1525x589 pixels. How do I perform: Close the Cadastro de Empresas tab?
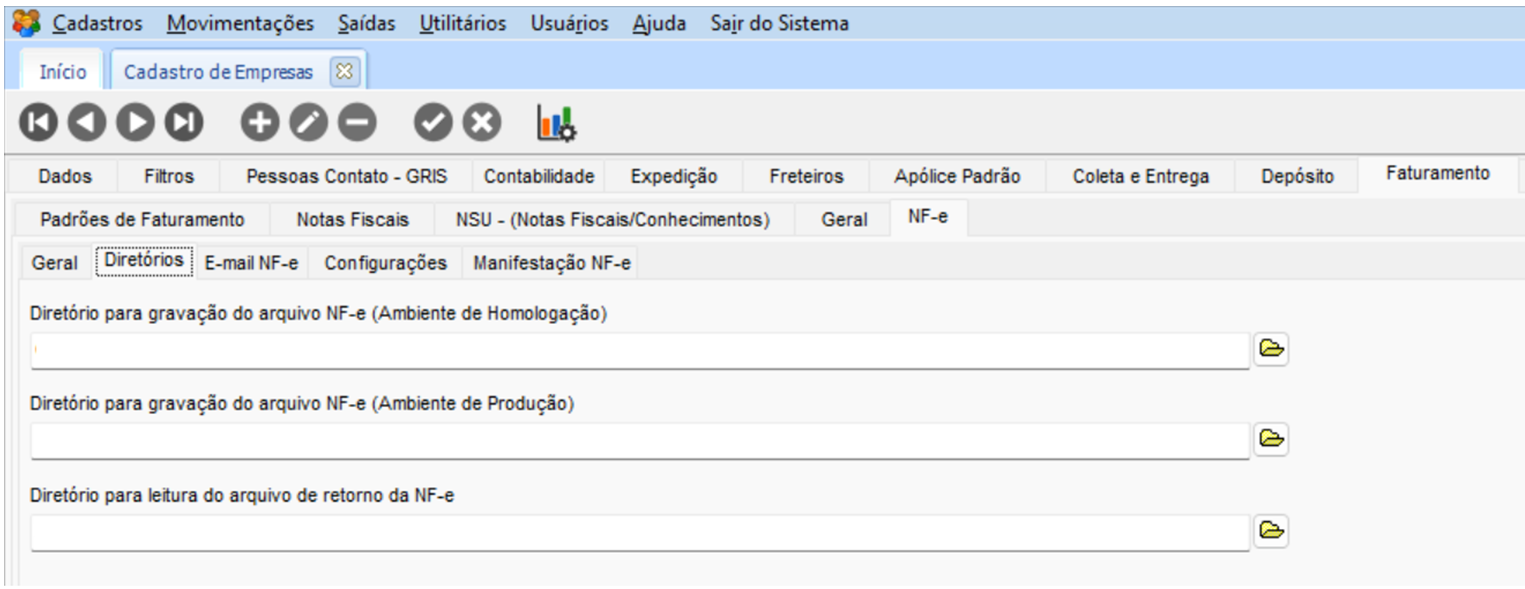point(343,72)
